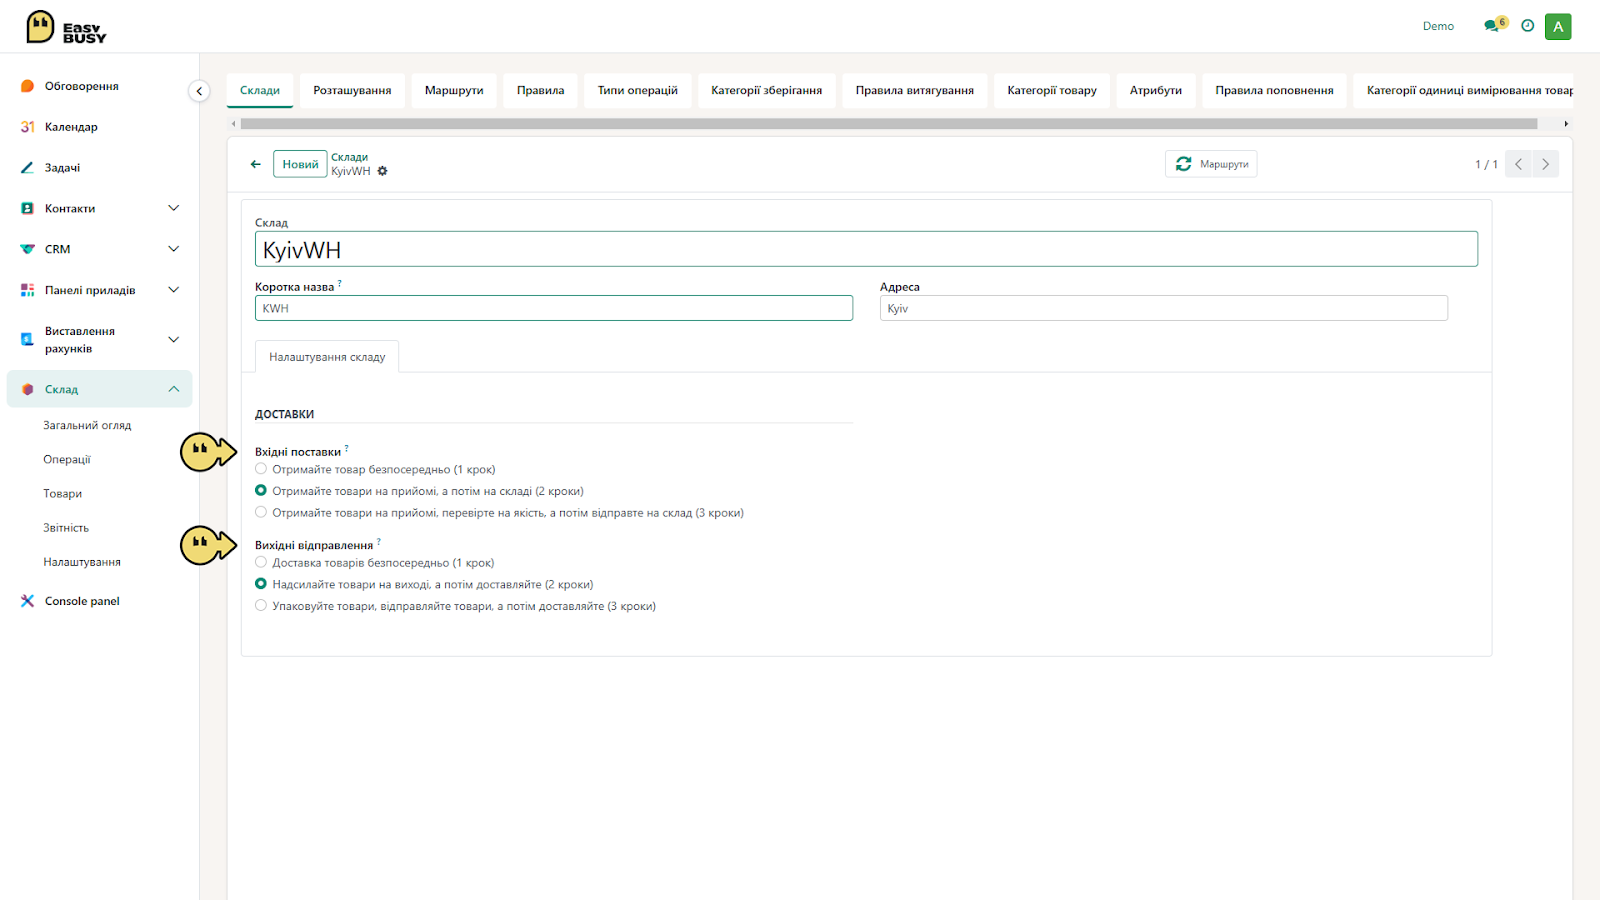Open the green user avatar menu
This screenshot has height=900, width=1600.
(1558, 27)
